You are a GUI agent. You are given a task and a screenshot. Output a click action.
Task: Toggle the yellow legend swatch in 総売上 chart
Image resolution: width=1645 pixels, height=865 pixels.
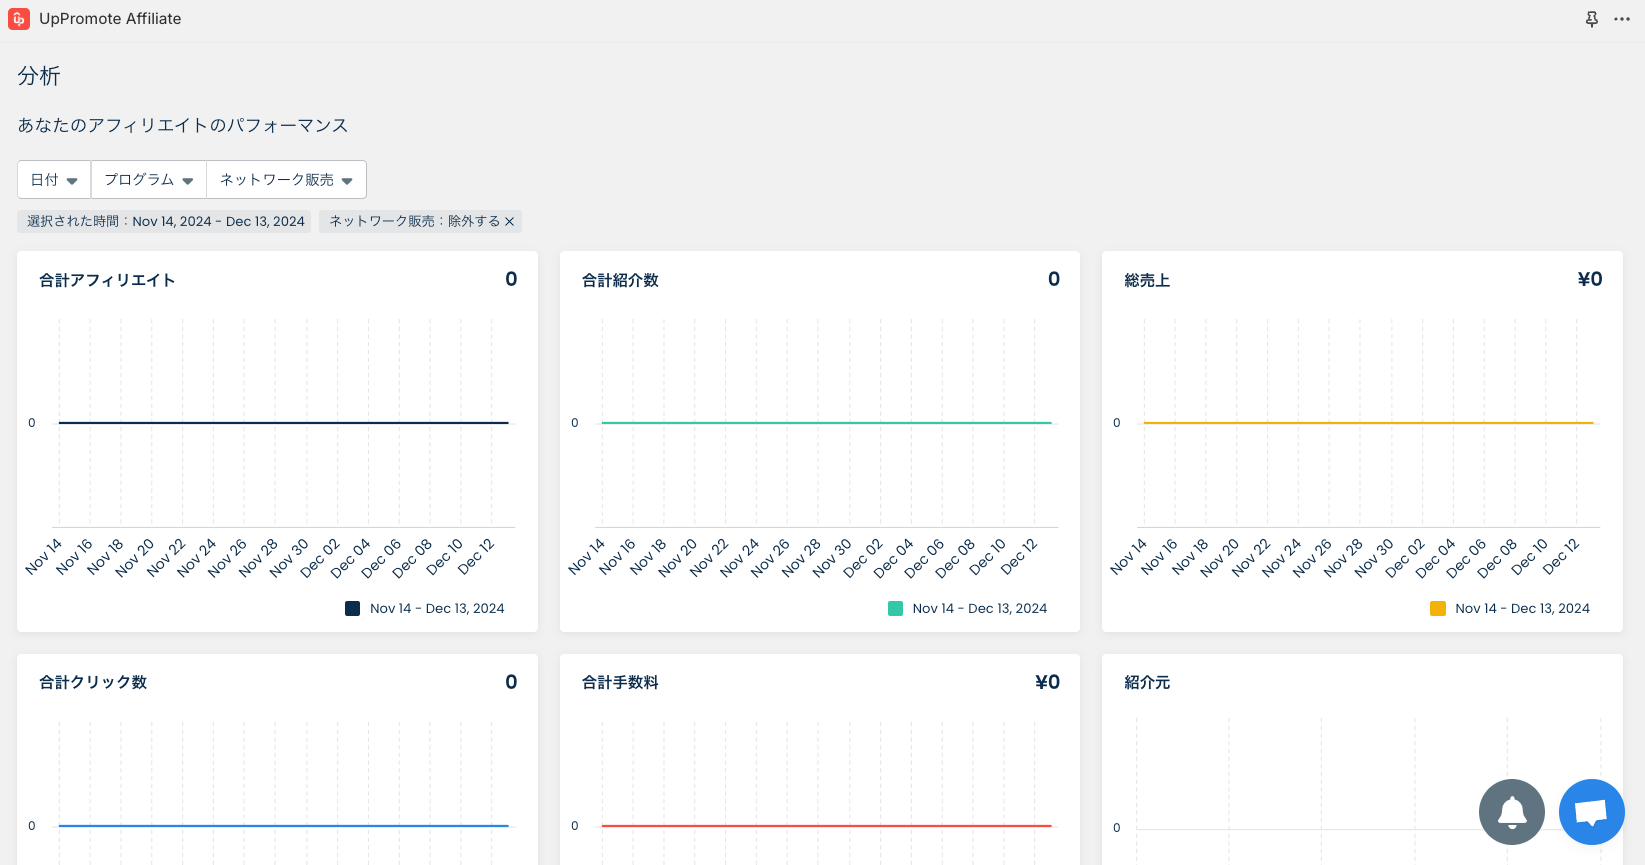point(1438,608)
